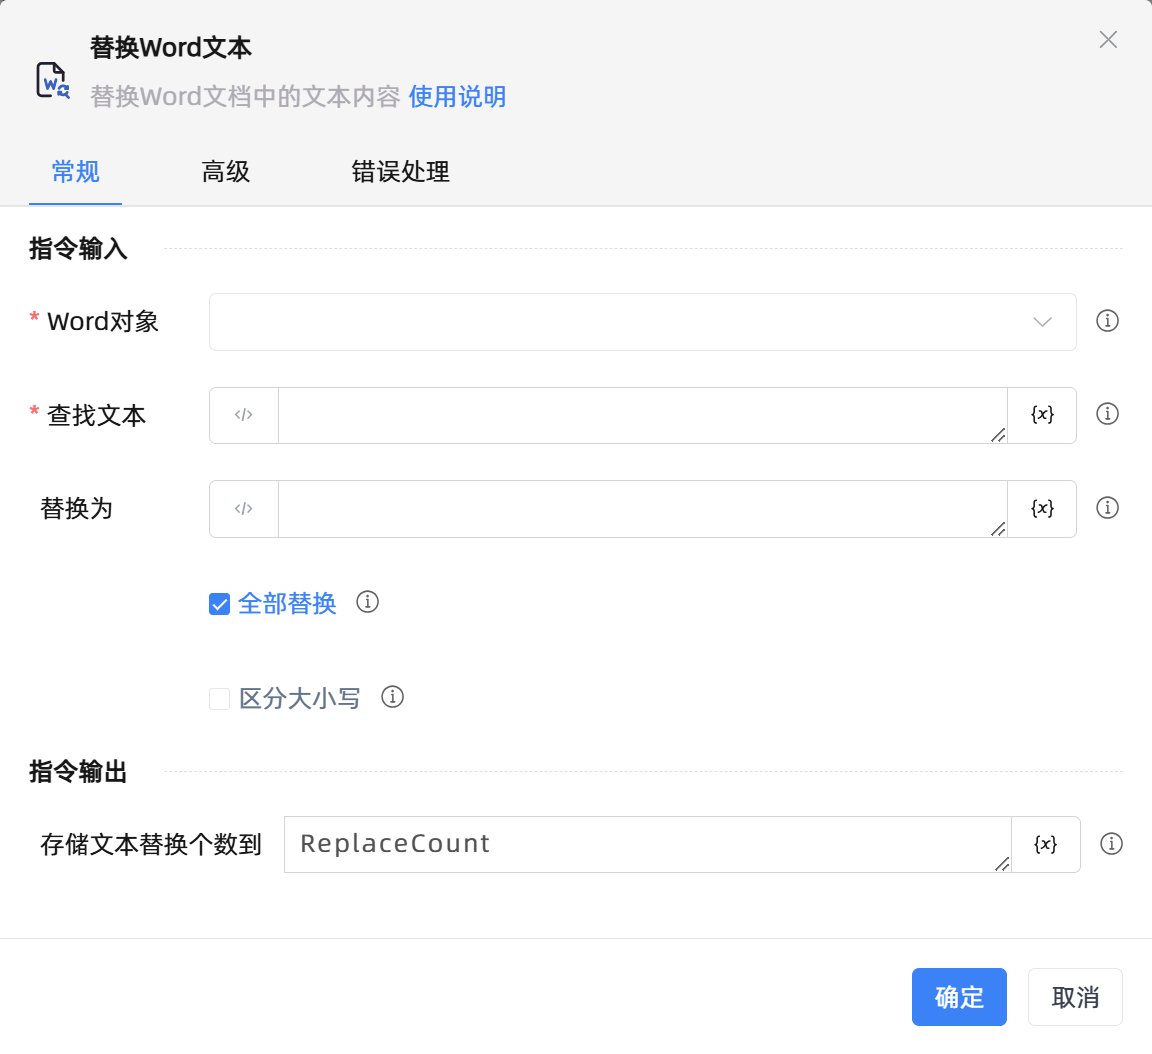Open variable {x} picker for ReplaceCount
Viewport: 1152px width, 1054px height.
pos(1045,845)
